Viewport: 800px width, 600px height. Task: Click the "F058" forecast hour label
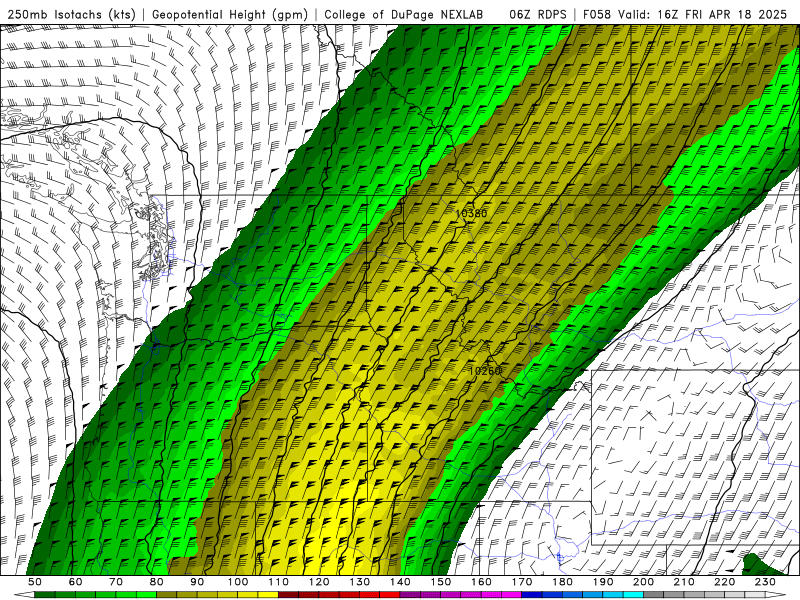(597, 15)
